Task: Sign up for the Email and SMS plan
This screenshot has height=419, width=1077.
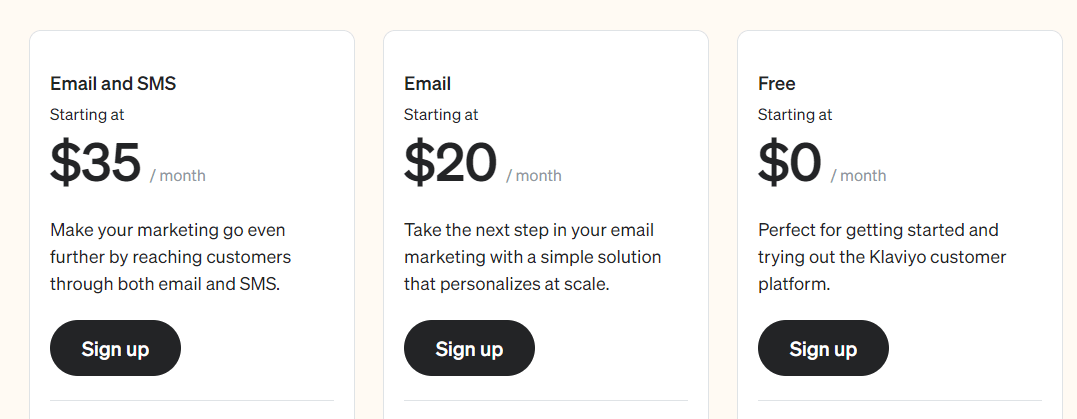Action: point(115,348)
